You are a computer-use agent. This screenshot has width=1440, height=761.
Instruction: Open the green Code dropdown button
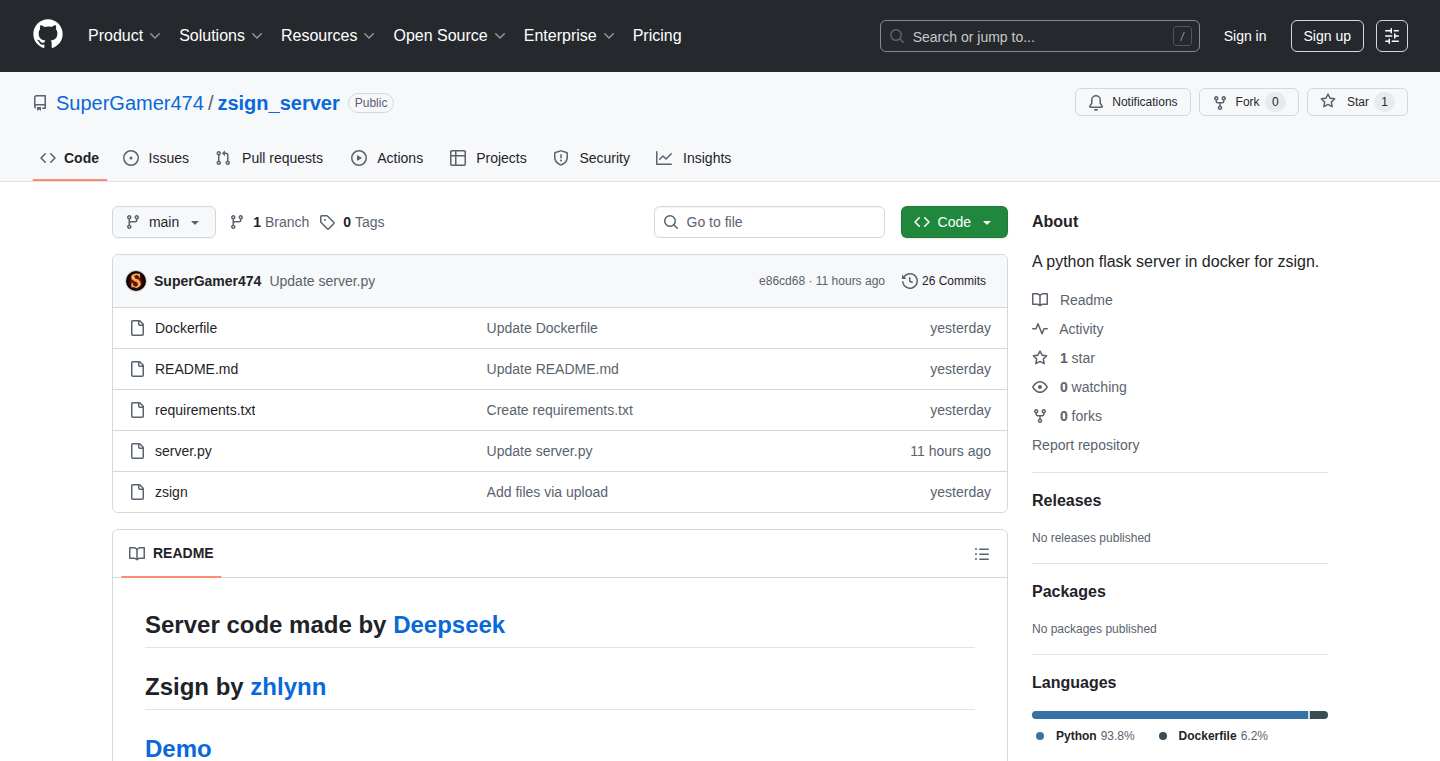(x=954, y=222)
